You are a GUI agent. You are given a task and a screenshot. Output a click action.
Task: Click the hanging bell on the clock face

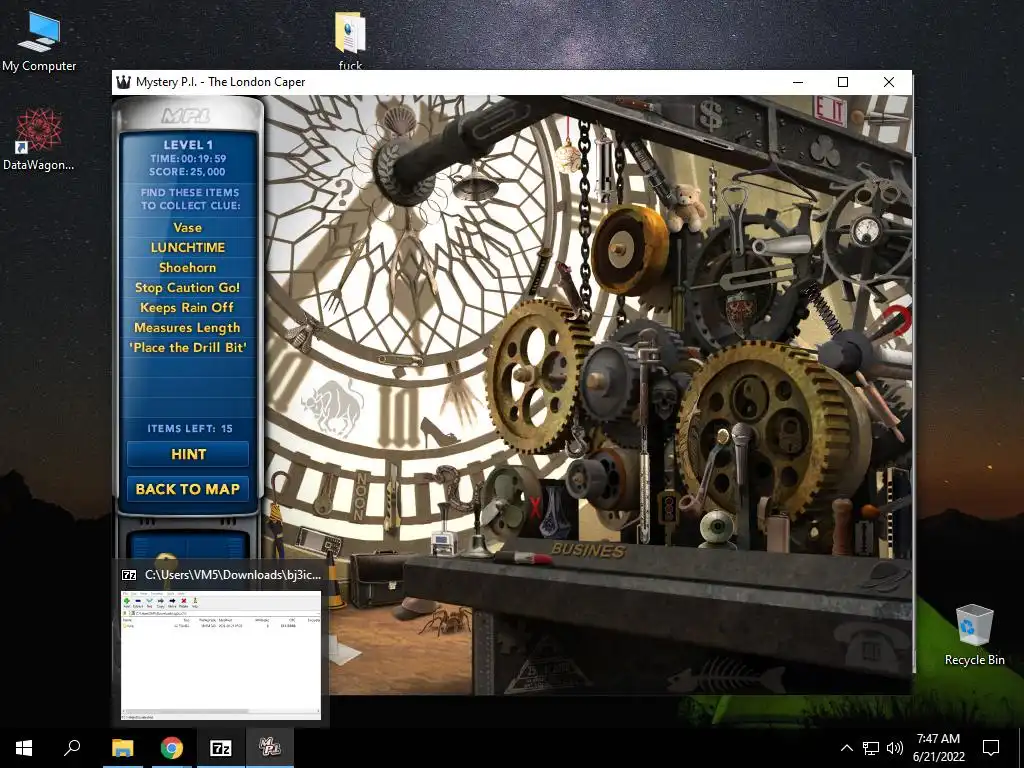click(475, 183)
